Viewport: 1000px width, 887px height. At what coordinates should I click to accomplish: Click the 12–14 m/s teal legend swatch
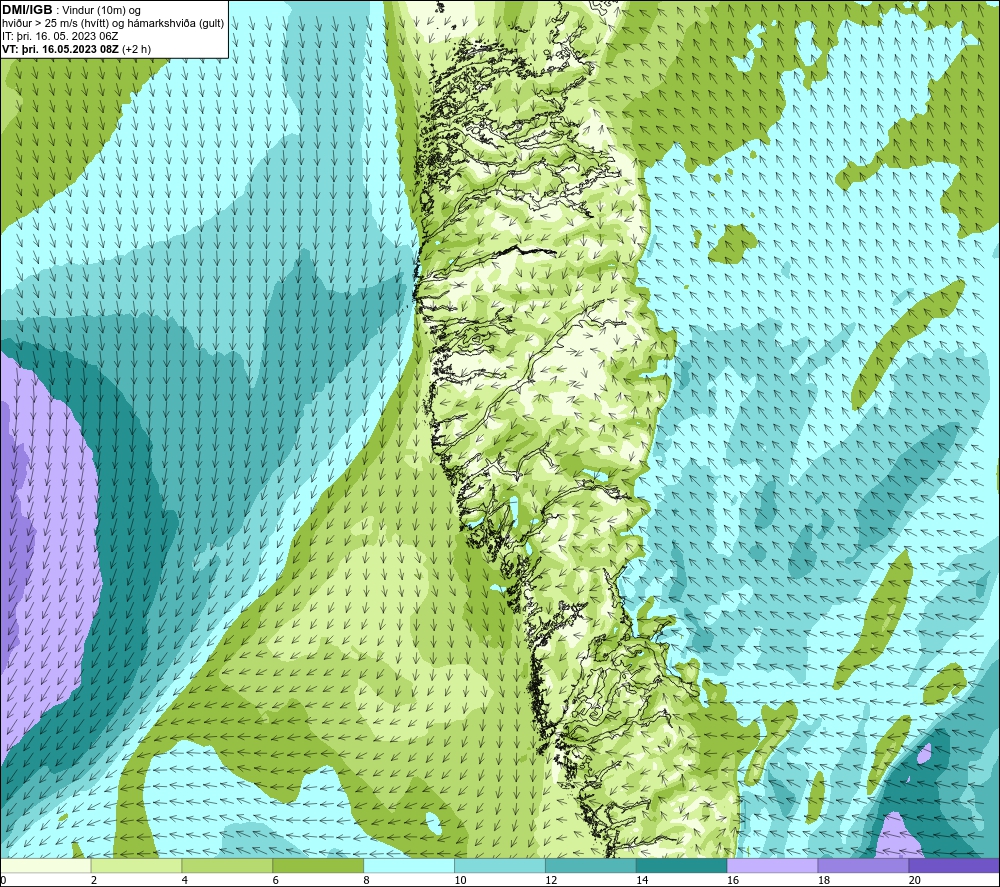pos(591,865)
